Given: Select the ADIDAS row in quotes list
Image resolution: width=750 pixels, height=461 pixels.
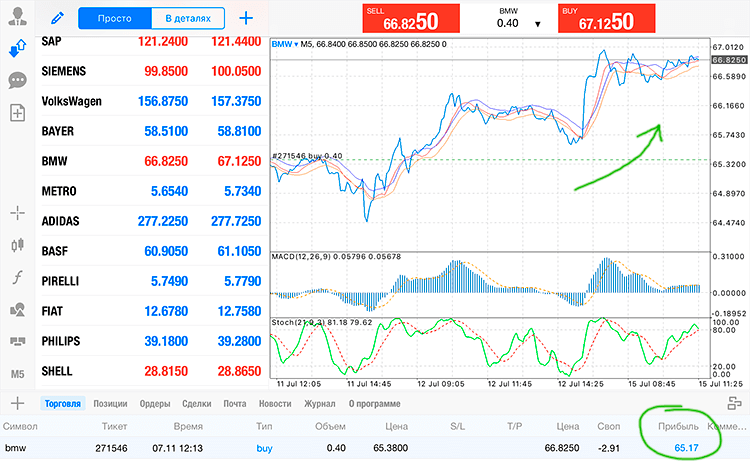Looking at the screenshot, I should click(x=151, y=221).
